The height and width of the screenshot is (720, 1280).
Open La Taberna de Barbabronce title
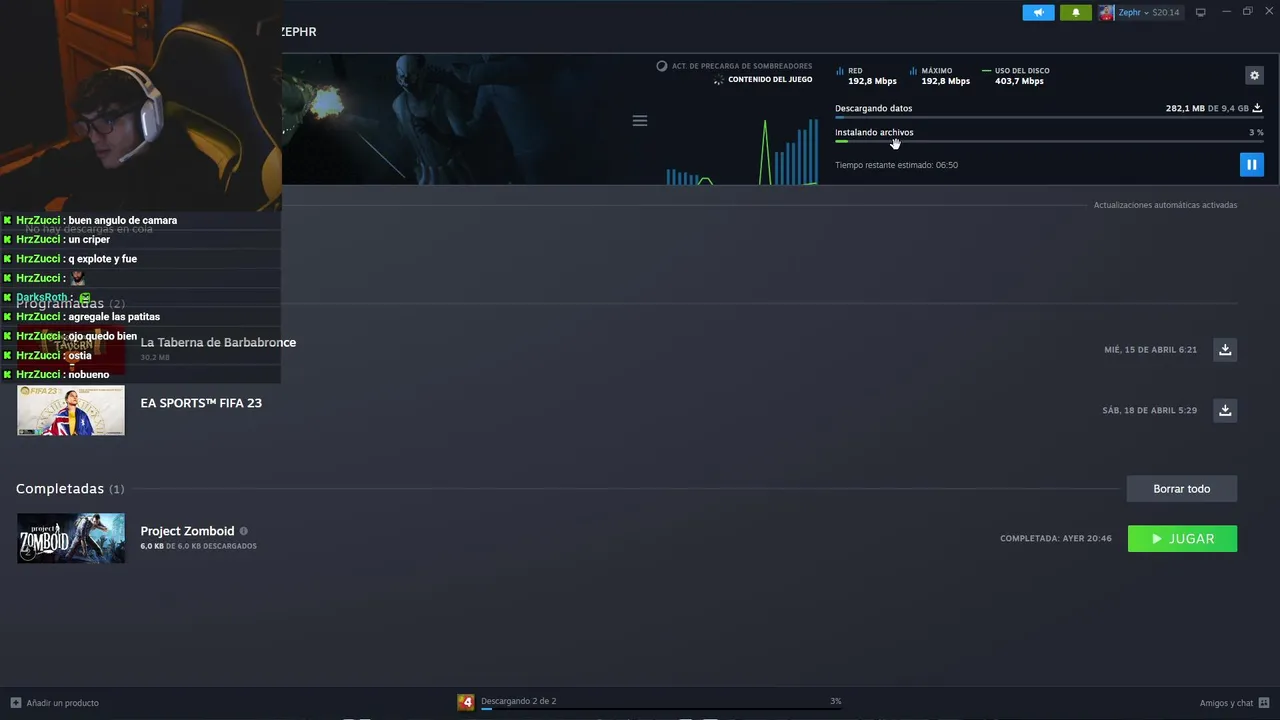pos(218,342)
